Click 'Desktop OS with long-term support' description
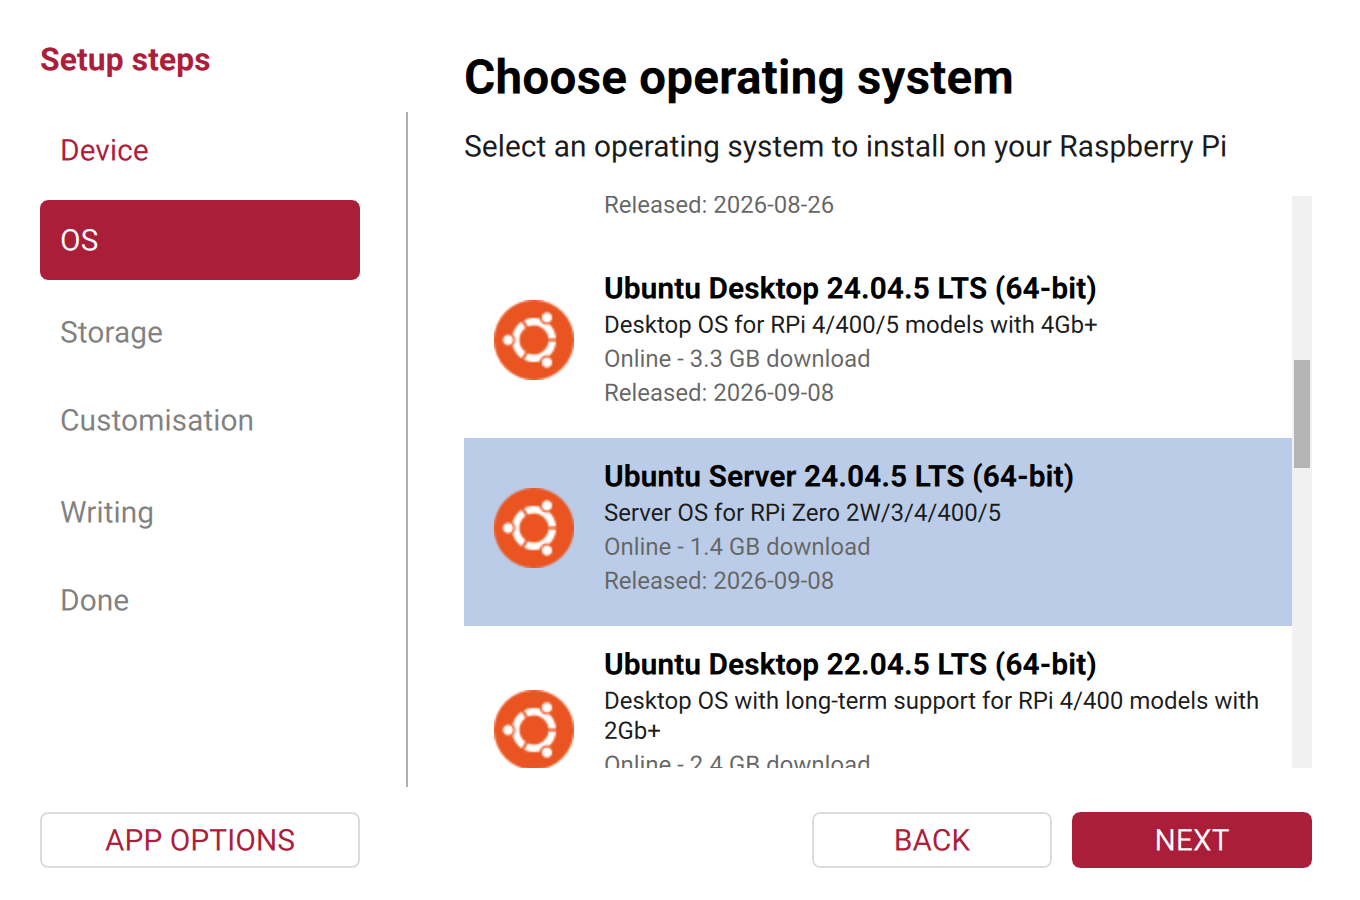 (x=931, y=715)
